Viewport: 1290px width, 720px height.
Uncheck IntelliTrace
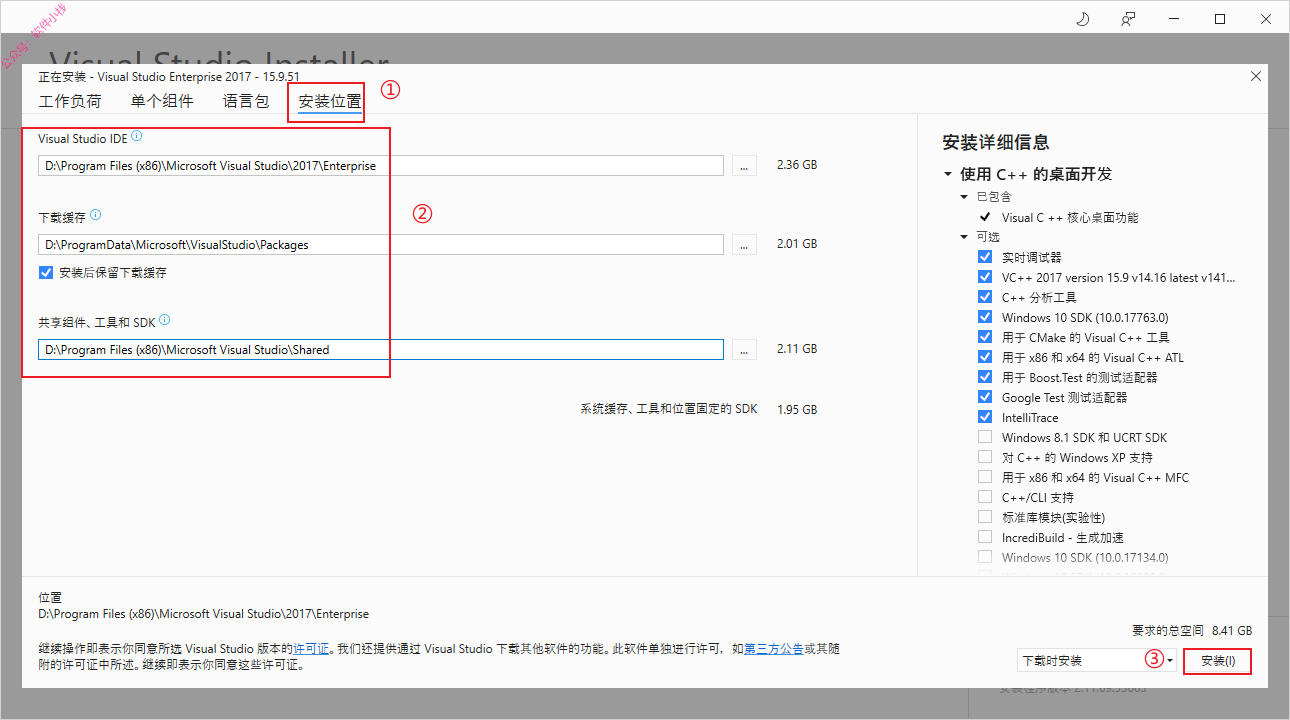[x=985, y=417]
